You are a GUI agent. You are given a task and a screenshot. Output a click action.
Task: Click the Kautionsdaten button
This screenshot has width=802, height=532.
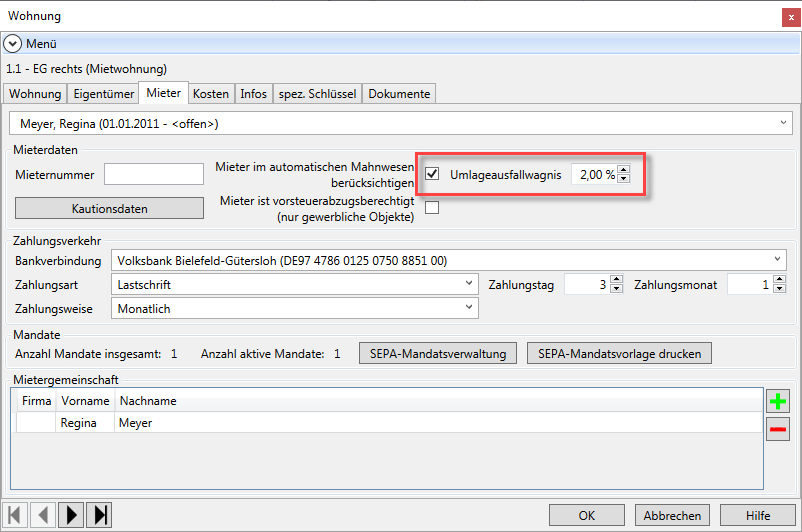pyautogui.click(x=110, y=209)
